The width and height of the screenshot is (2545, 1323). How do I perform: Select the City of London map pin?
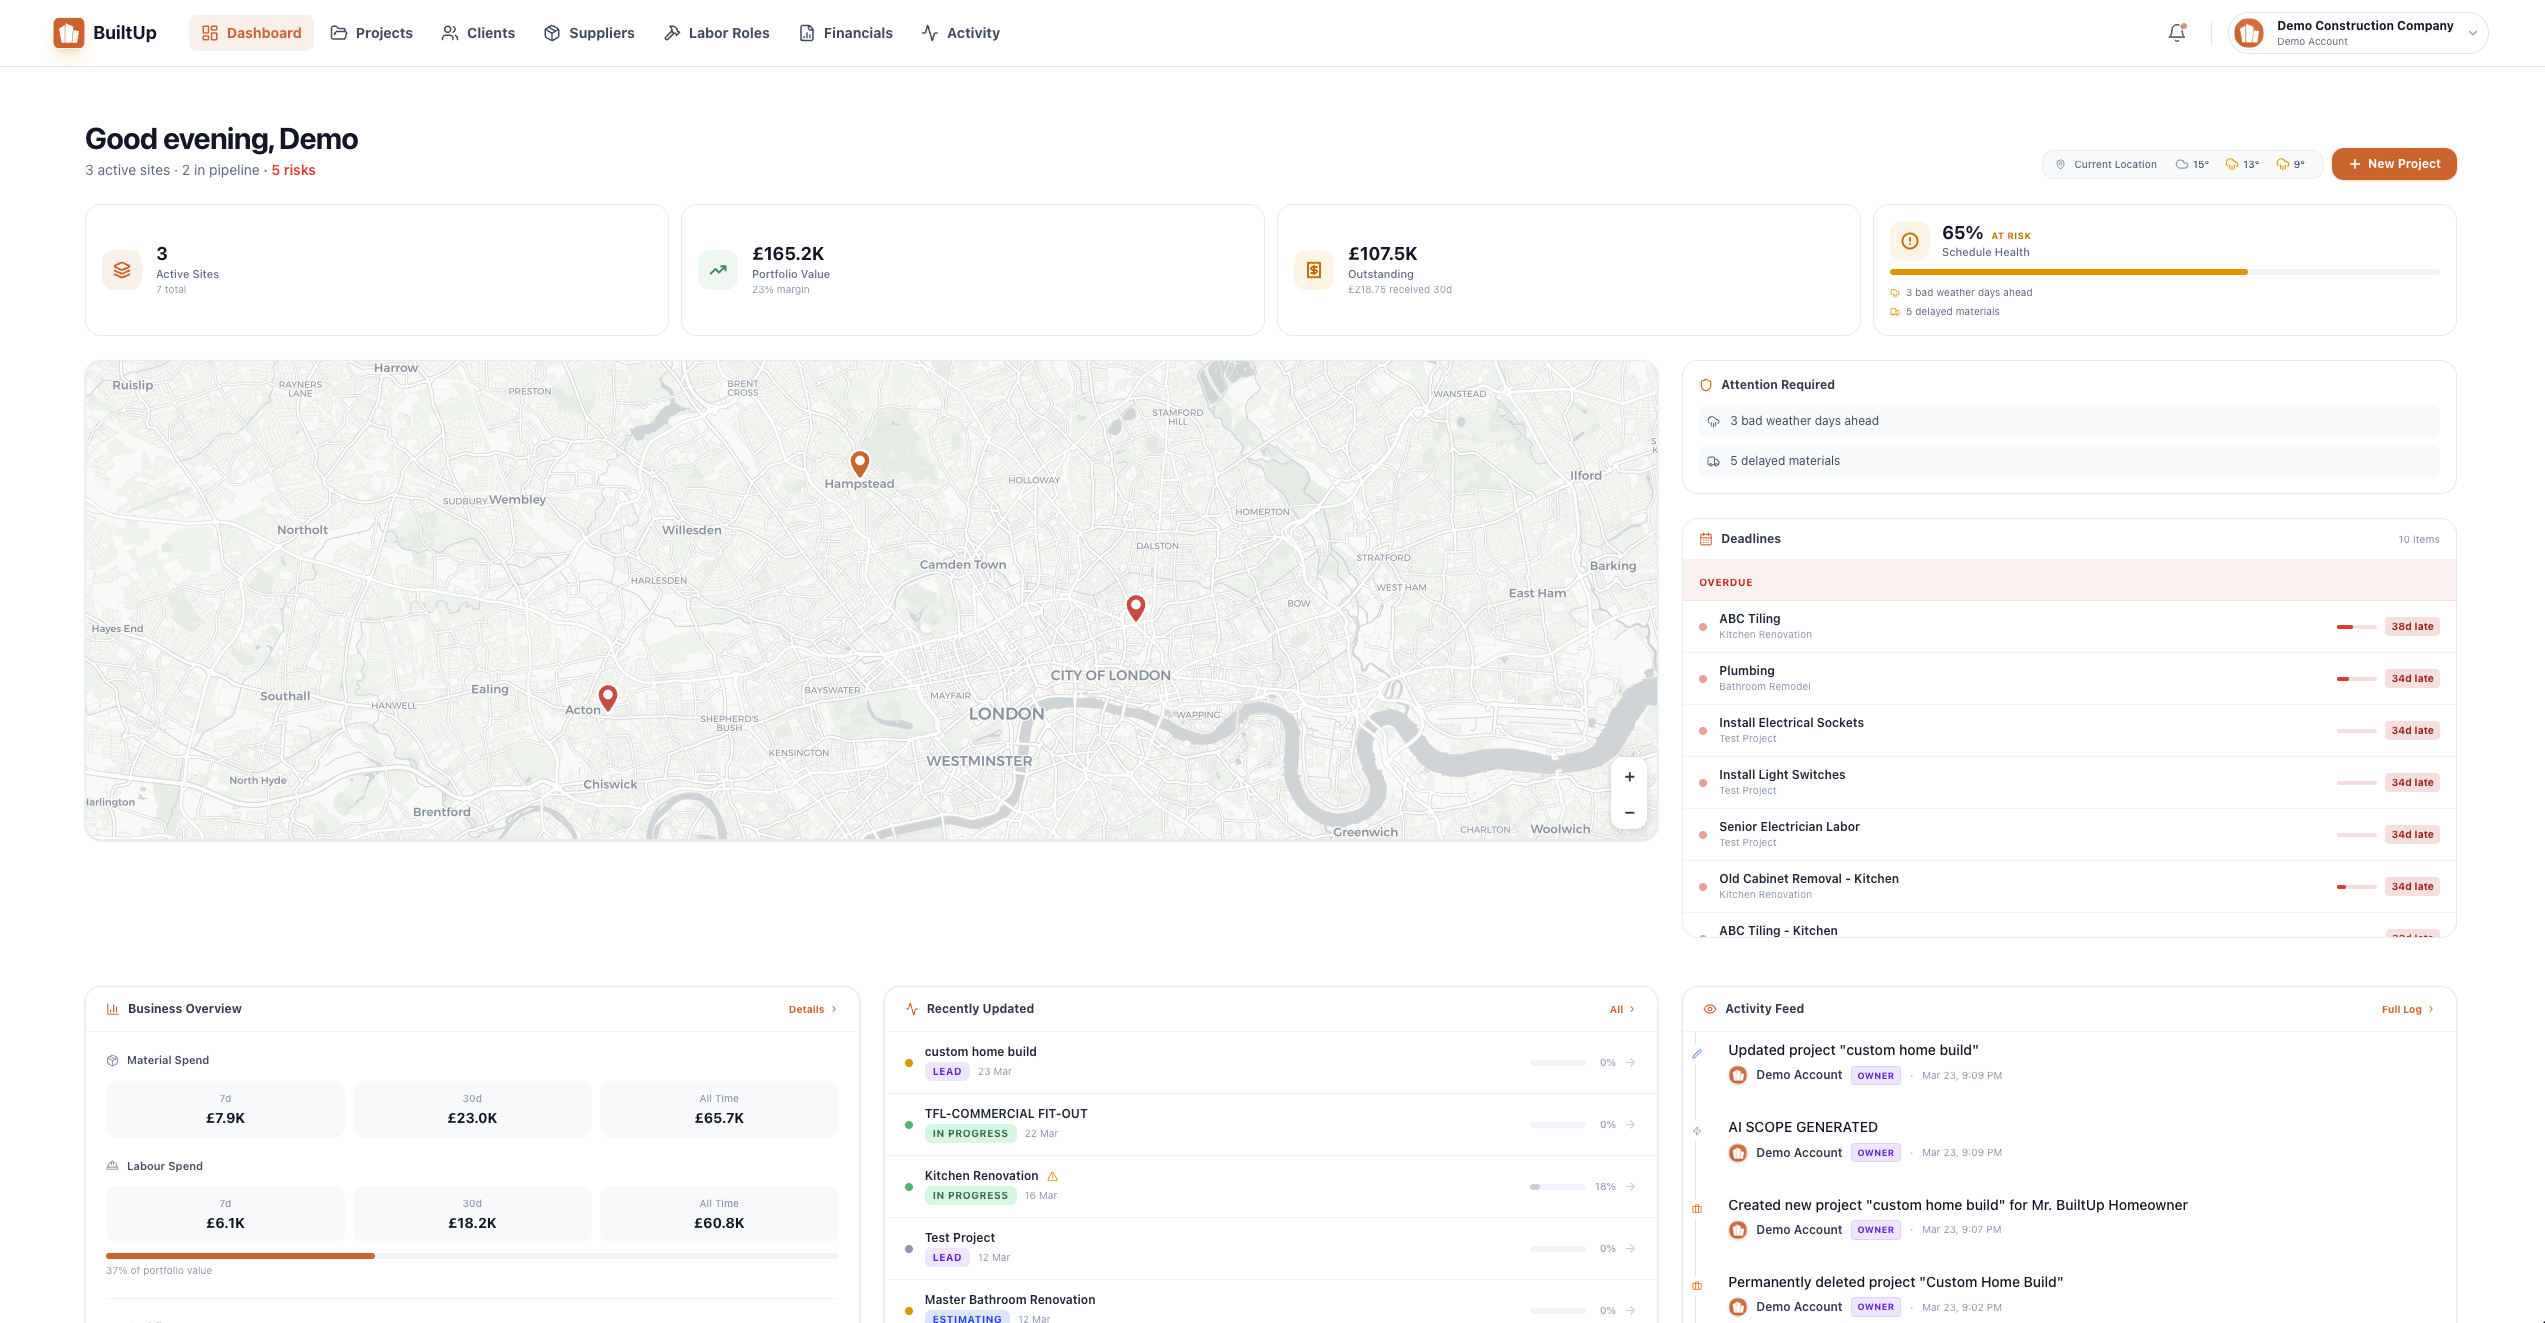[x=1136, y=607]
